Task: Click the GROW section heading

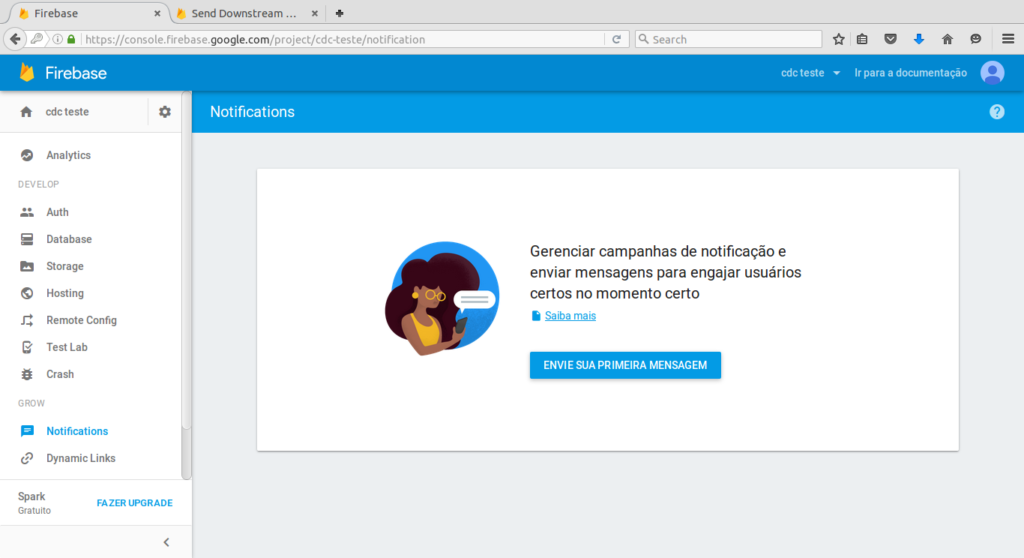Action: click(31, 403)
